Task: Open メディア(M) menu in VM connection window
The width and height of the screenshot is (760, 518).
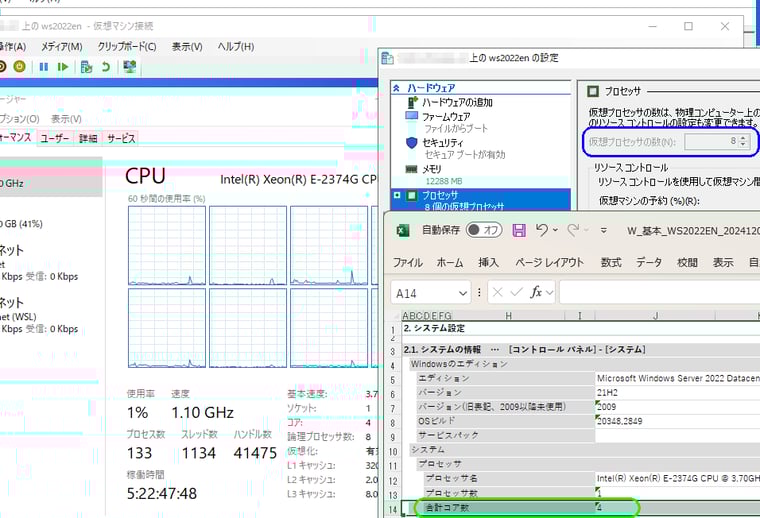Action: click(62, 47)
